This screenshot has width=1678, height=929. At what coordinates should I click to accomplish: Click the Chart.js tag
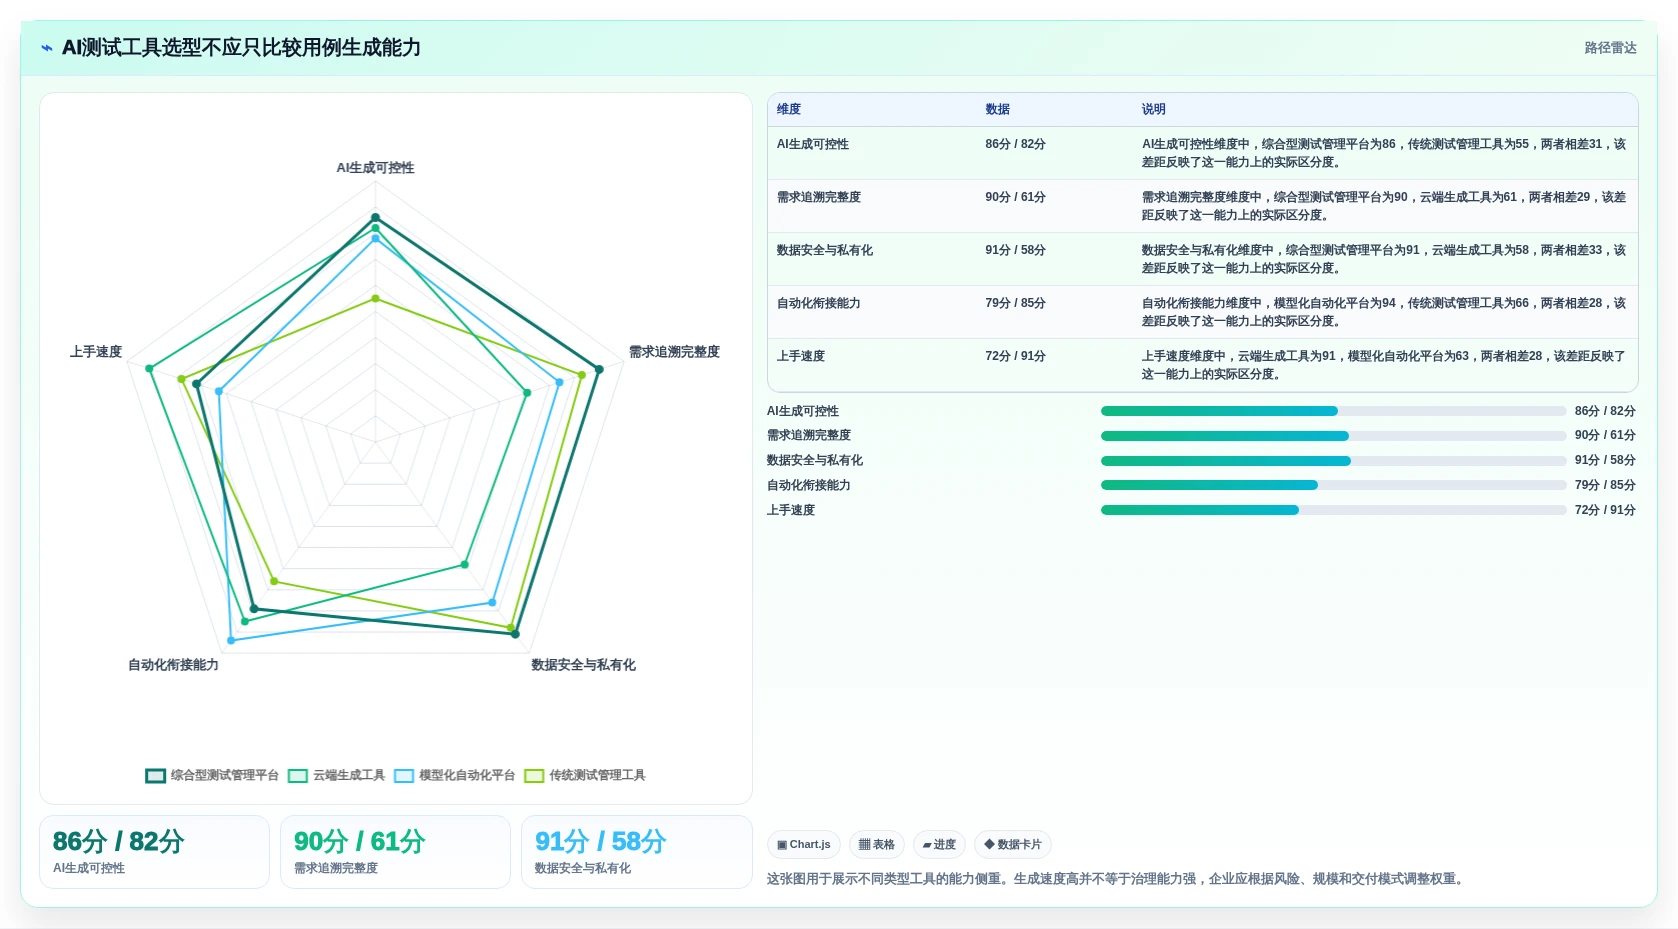click(804, 845)
